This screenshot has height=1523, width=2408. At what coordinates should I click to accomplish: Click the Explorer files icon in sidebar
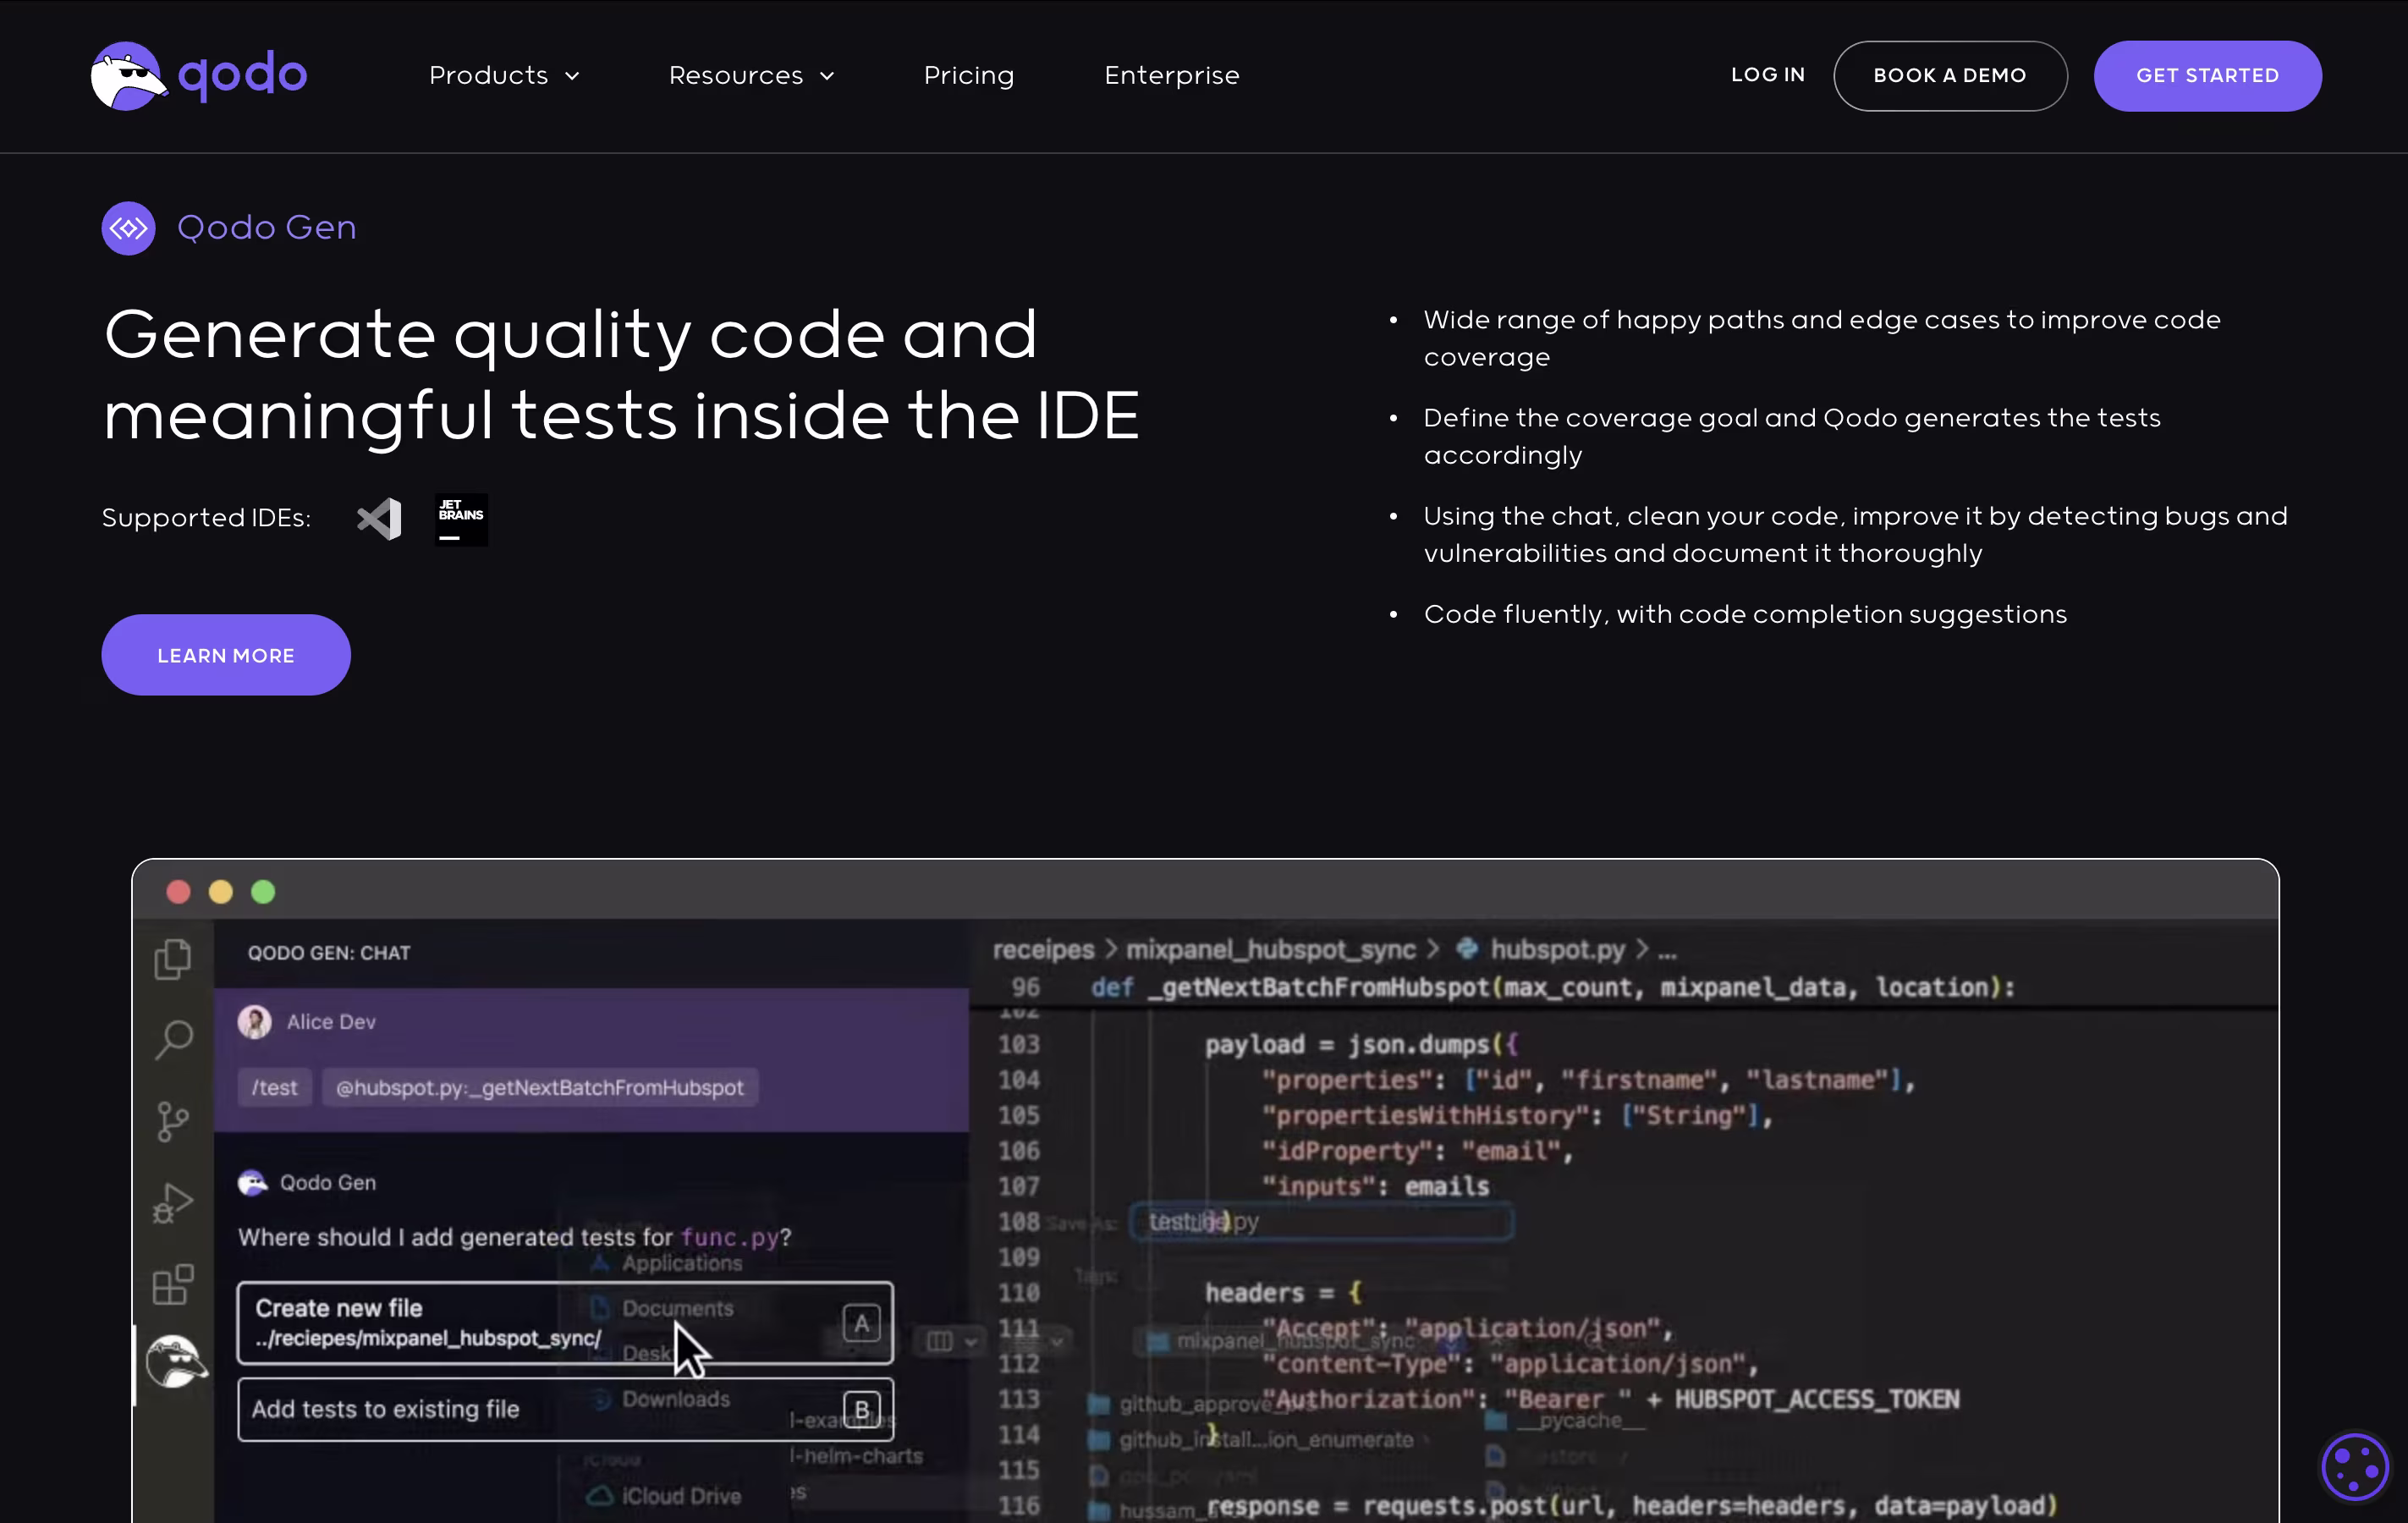click(173, 959)
